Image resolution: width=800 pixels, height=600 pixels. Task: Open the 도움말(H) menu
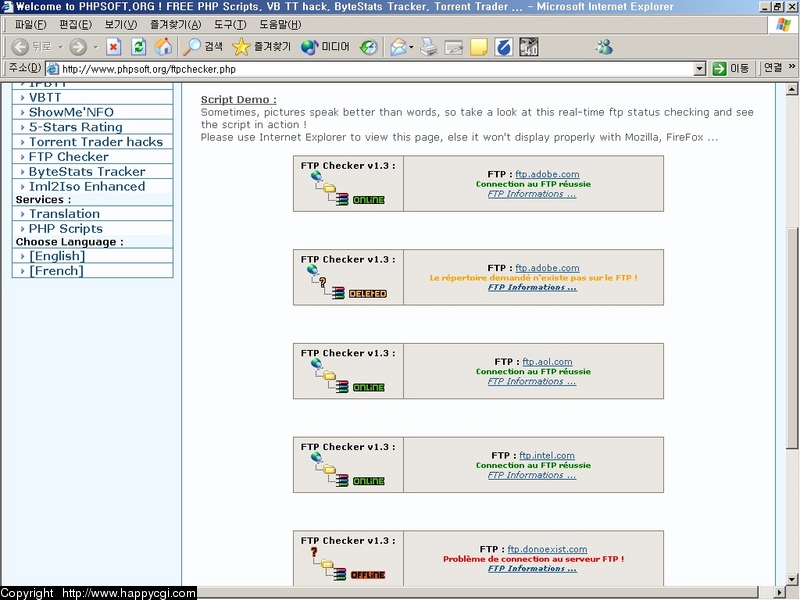click(x=280, y=24)
